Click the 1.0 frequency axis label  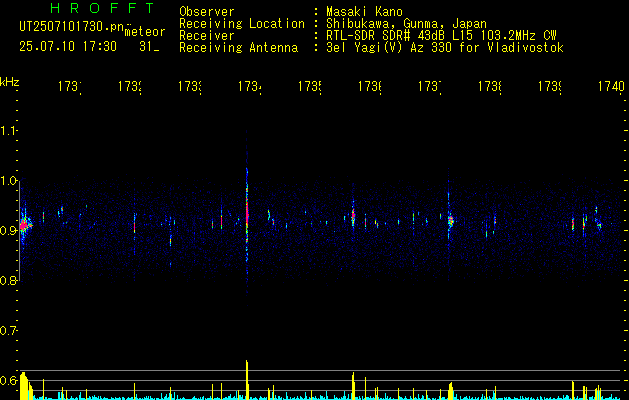click(x=8, y=181)
